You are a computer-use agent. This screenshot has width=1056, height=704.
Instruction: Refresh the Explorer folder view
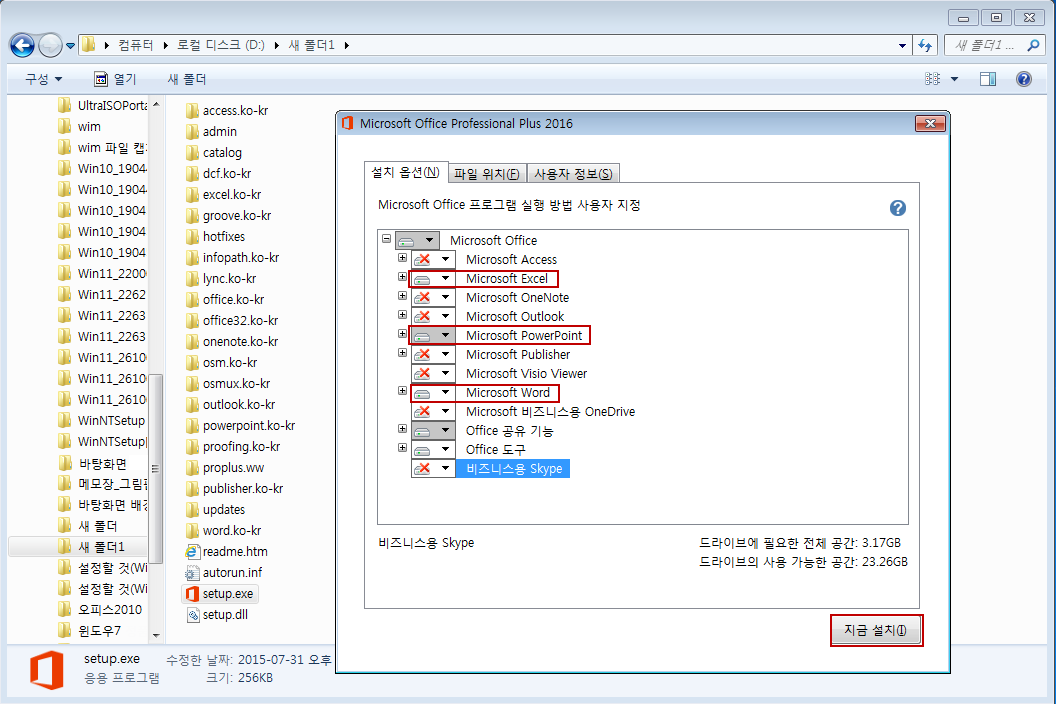[925, 46]
